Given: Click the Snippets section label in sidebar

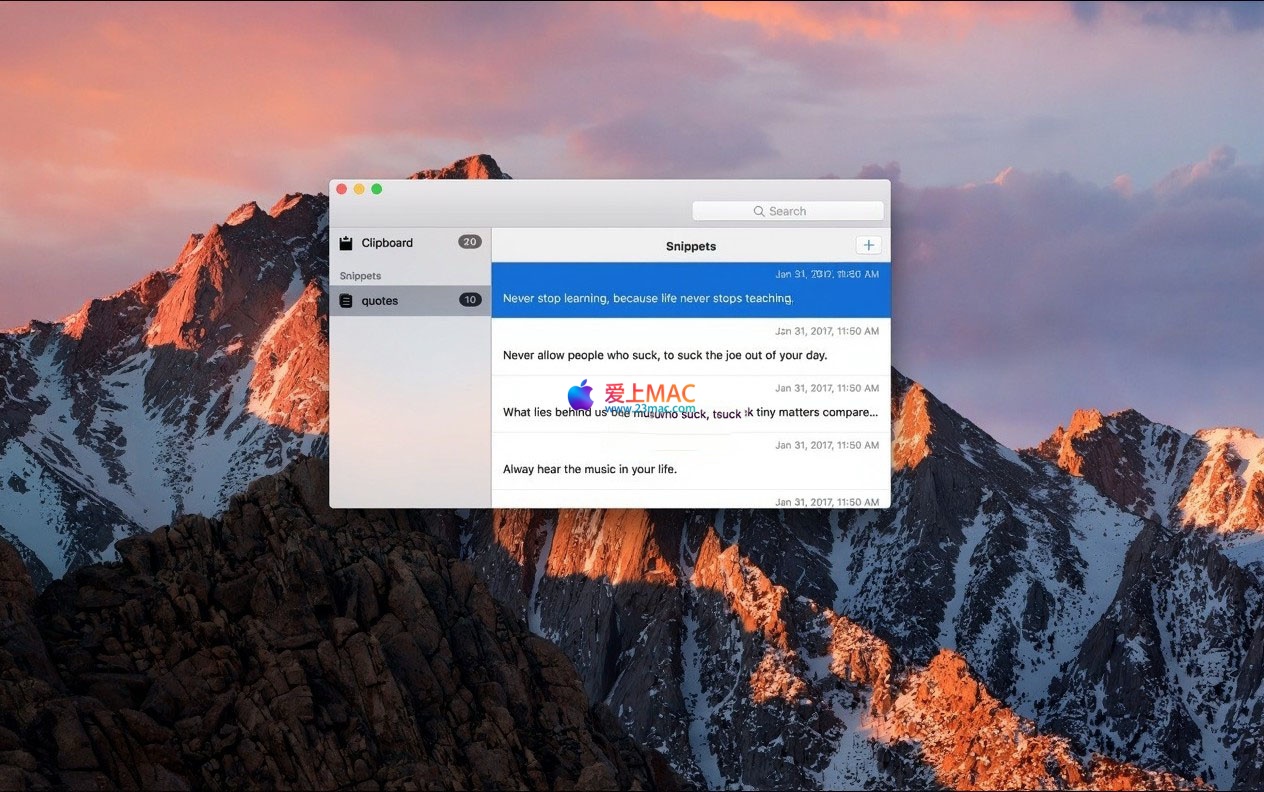Looking at the screenshot, I should click(x=360, y=276).
